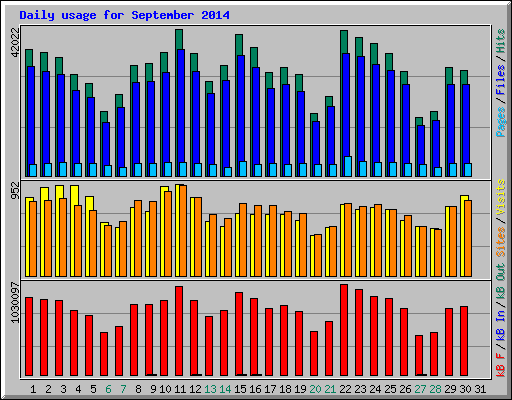The height and width of the screenshot is (400, 512).
Task: Click the red kB bar for day 30
Action: [x=464, y=341]
